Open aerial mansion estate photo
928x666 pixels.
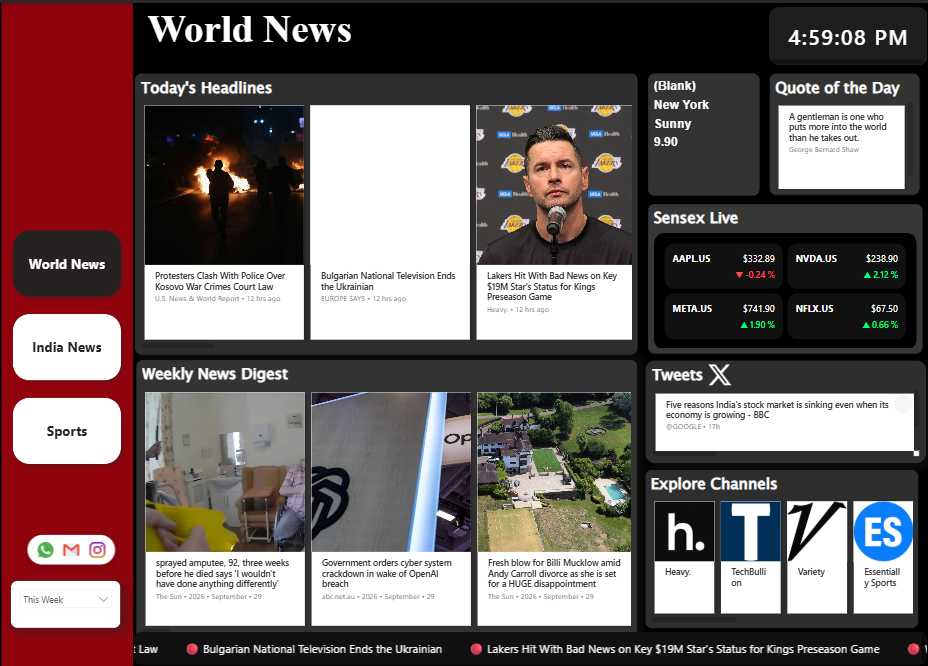click(554, 472)
